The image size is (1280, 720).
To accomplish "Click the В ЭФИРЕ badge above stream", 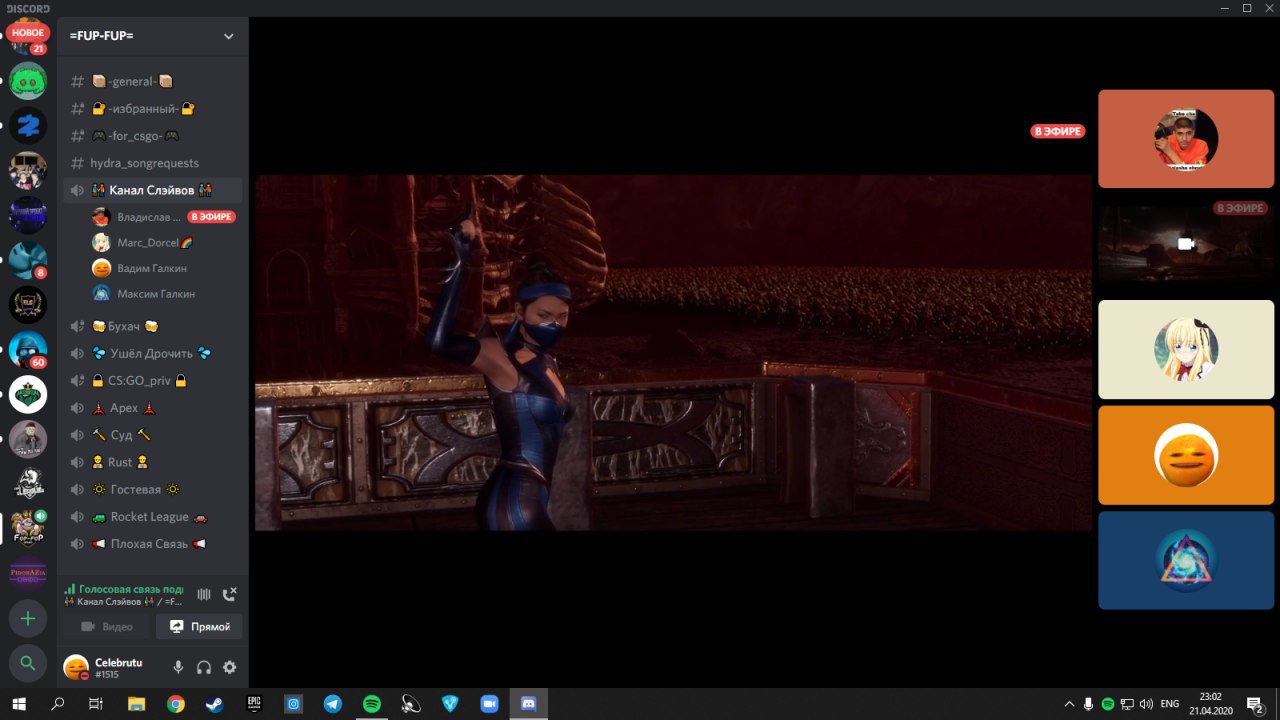I will click(x=1058, y=131).
